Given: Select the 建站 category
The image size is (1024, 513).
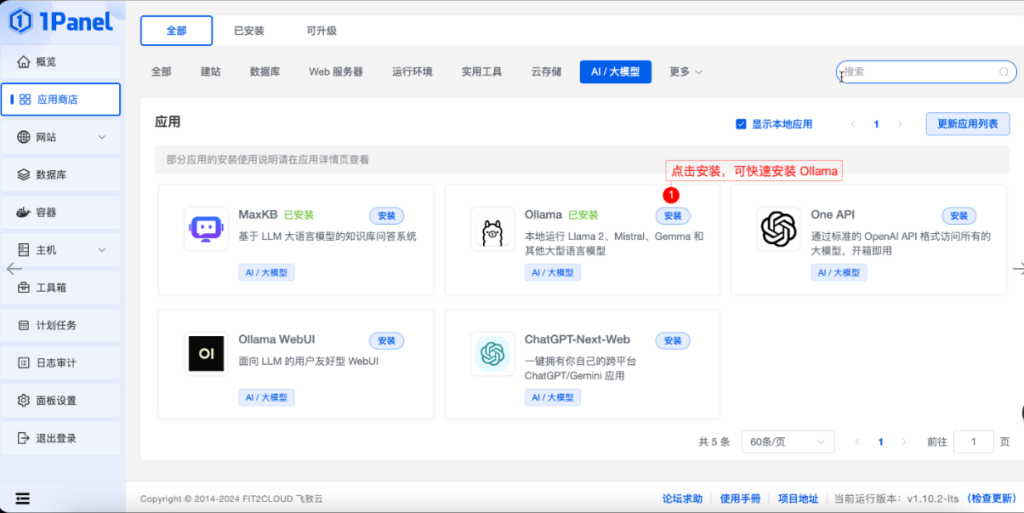Looking at the screenshot, I should (210, 72).
